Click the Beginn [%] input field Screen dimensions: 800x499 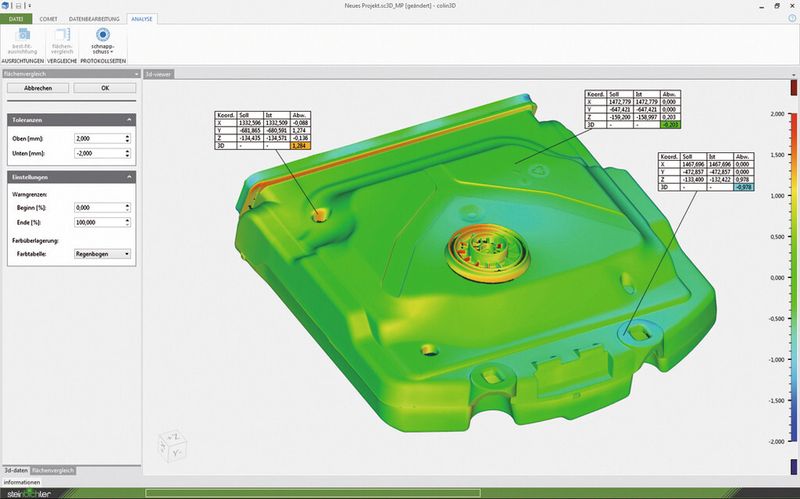click(99, 208)
